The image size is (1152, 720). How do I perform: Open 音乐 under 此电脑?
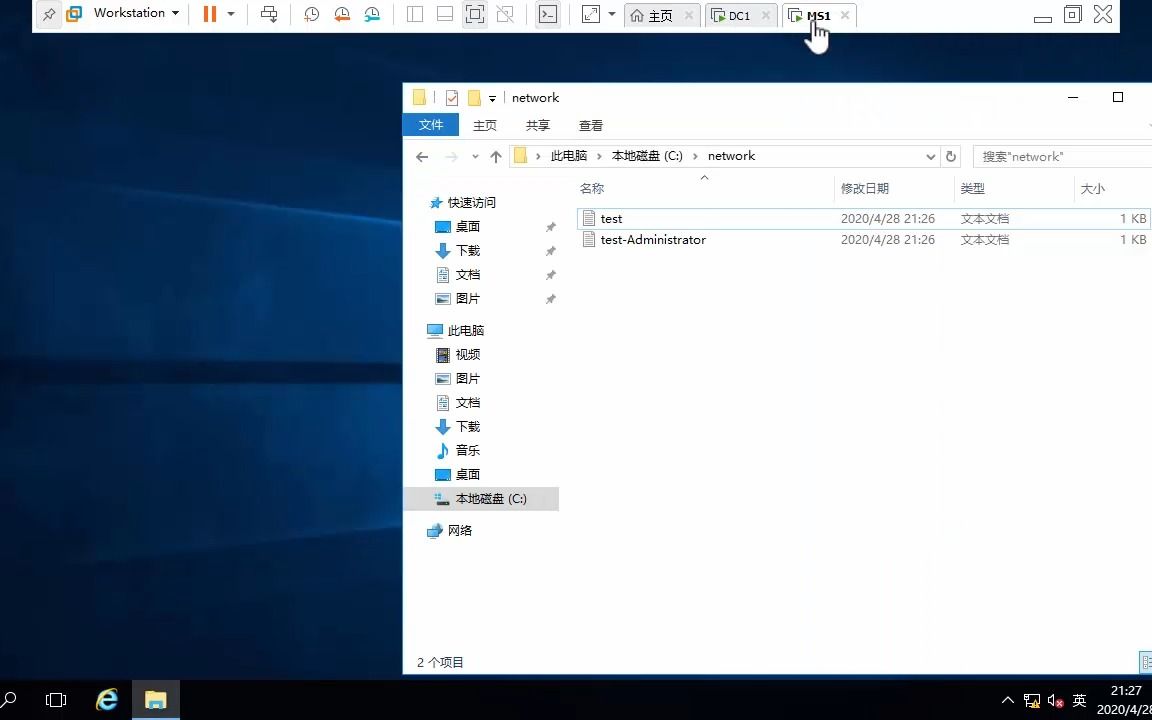(x=467, y=450)
